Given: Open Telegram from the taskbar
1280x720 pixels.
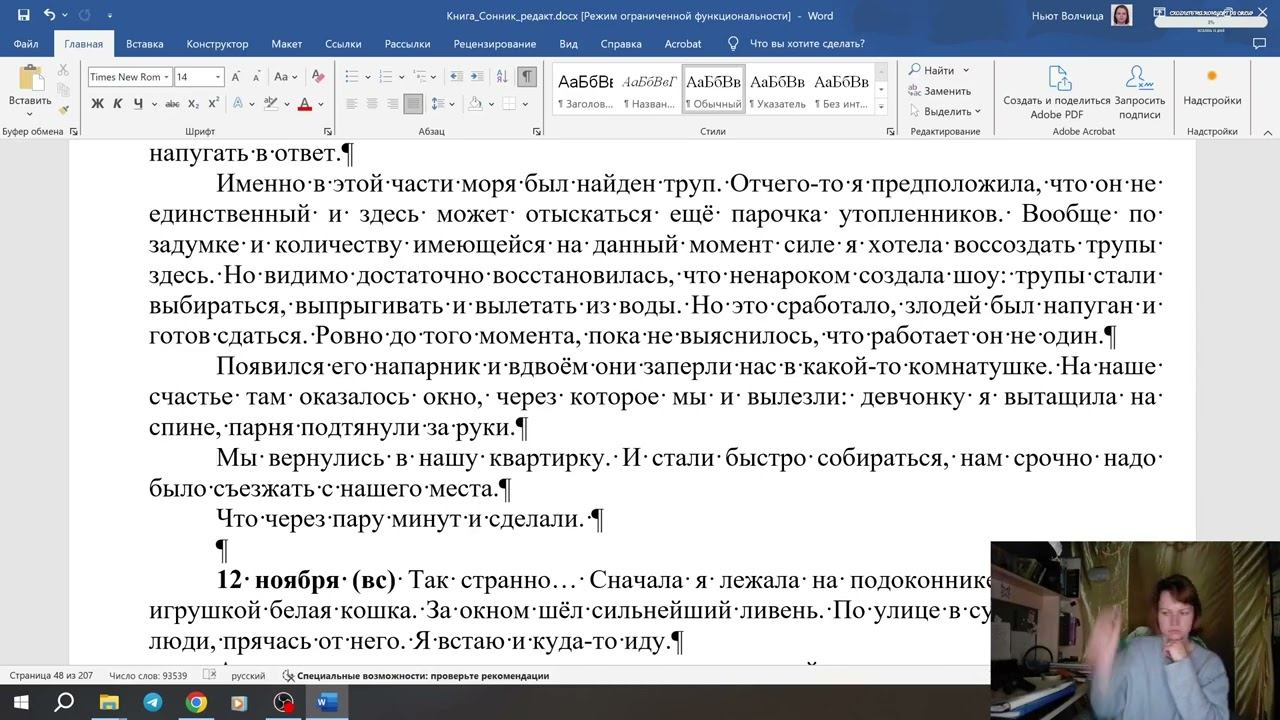Looking at the screenshot, I should [x=152, y=702].
